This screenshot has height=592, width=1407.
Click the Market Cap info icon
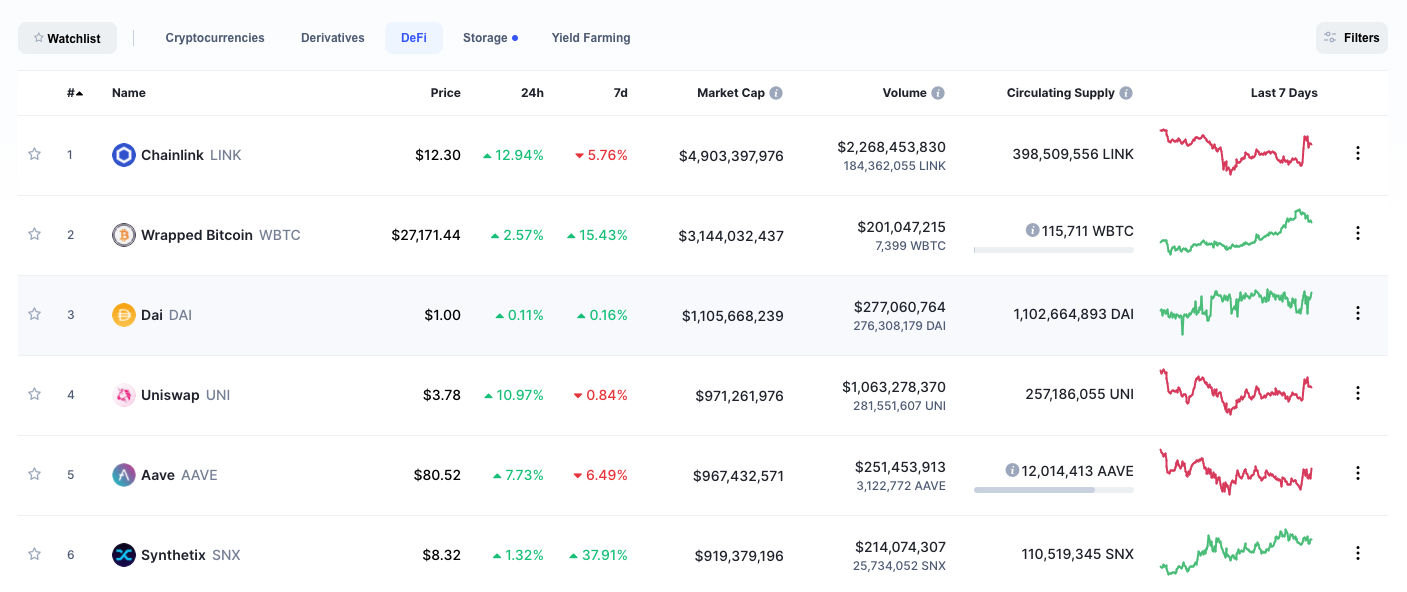coord(776,93)
